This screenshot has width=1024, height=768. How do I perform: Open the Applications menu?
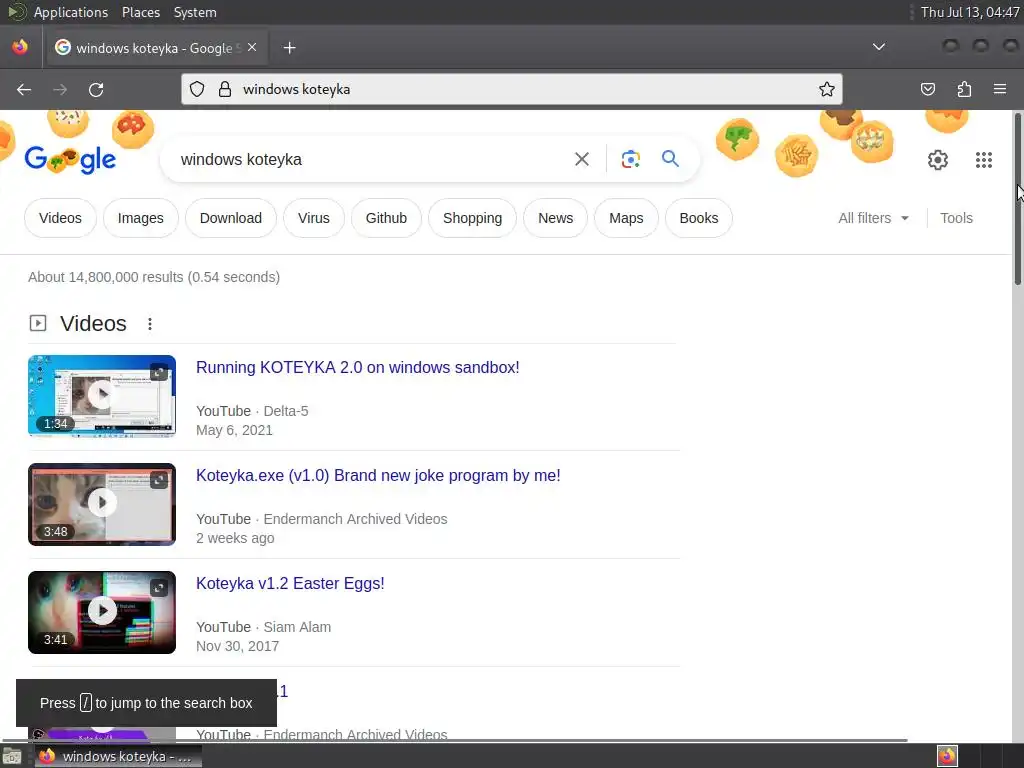[x=71, y=12]
